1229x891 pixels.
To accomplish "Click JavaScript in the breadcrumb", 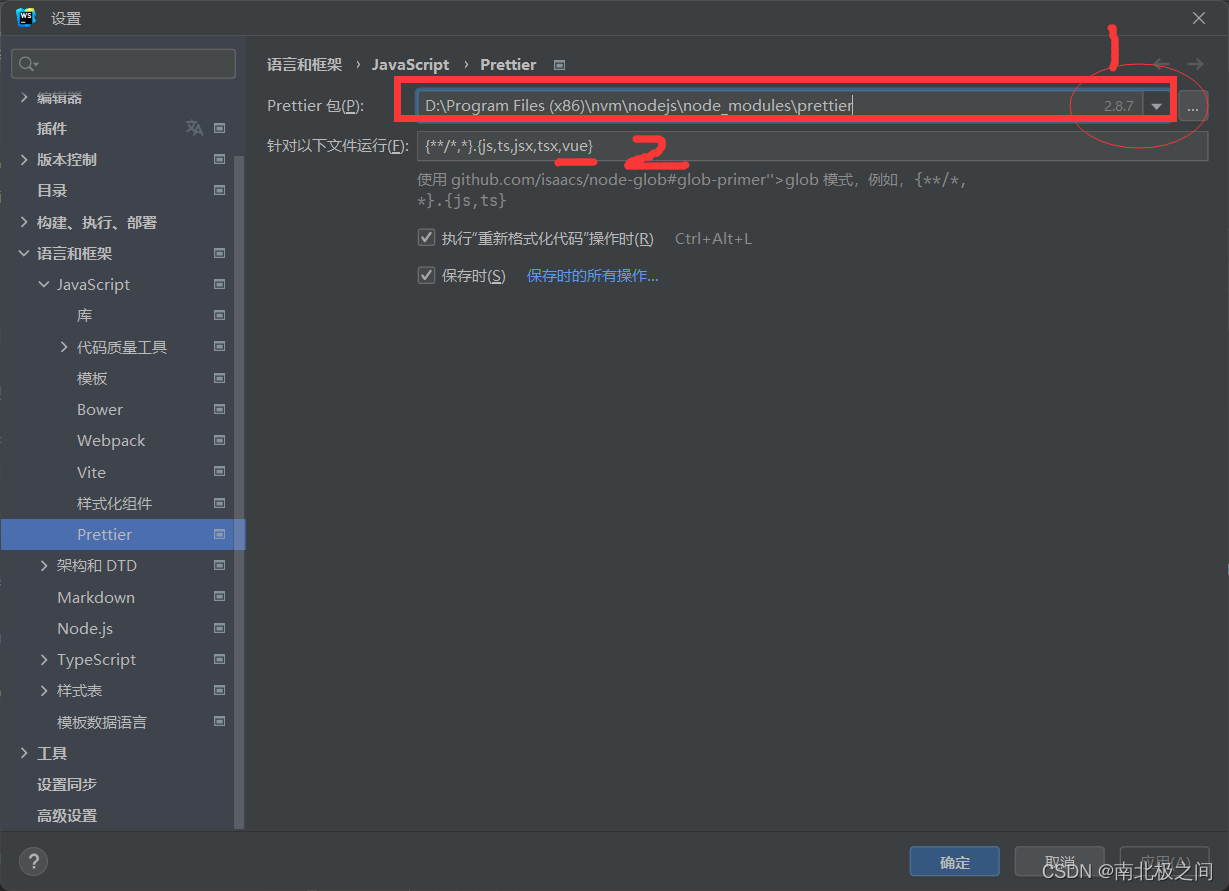I will pos(411,64).
